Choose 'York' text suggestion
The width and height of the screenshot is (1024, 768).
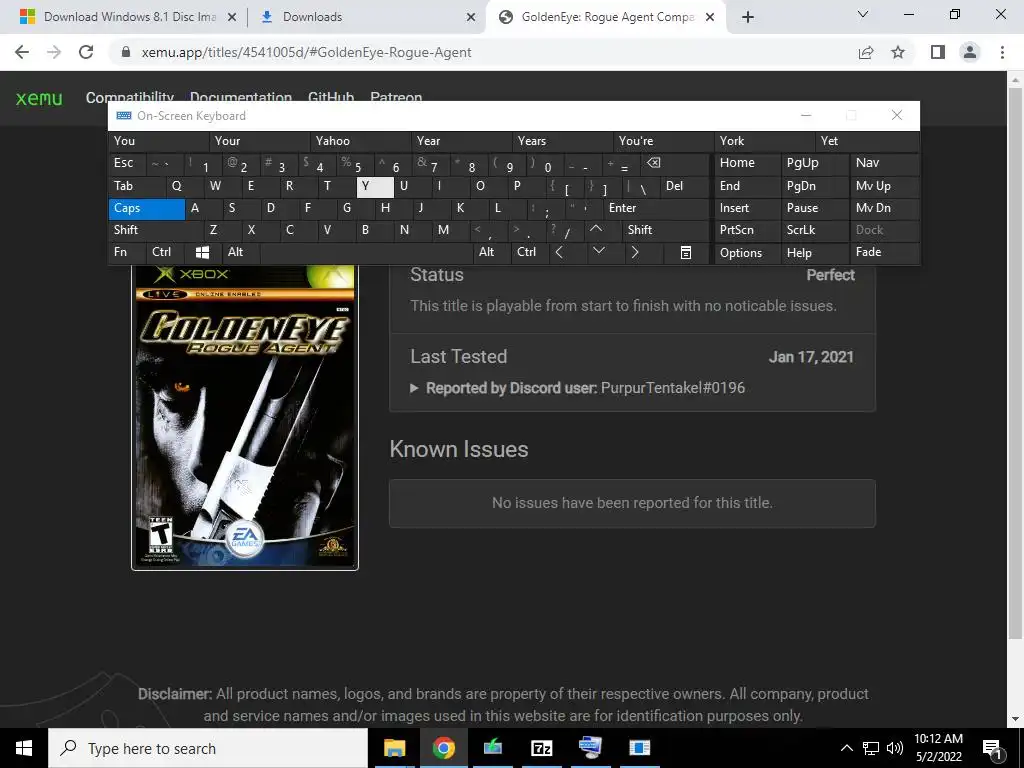(764, 141)
